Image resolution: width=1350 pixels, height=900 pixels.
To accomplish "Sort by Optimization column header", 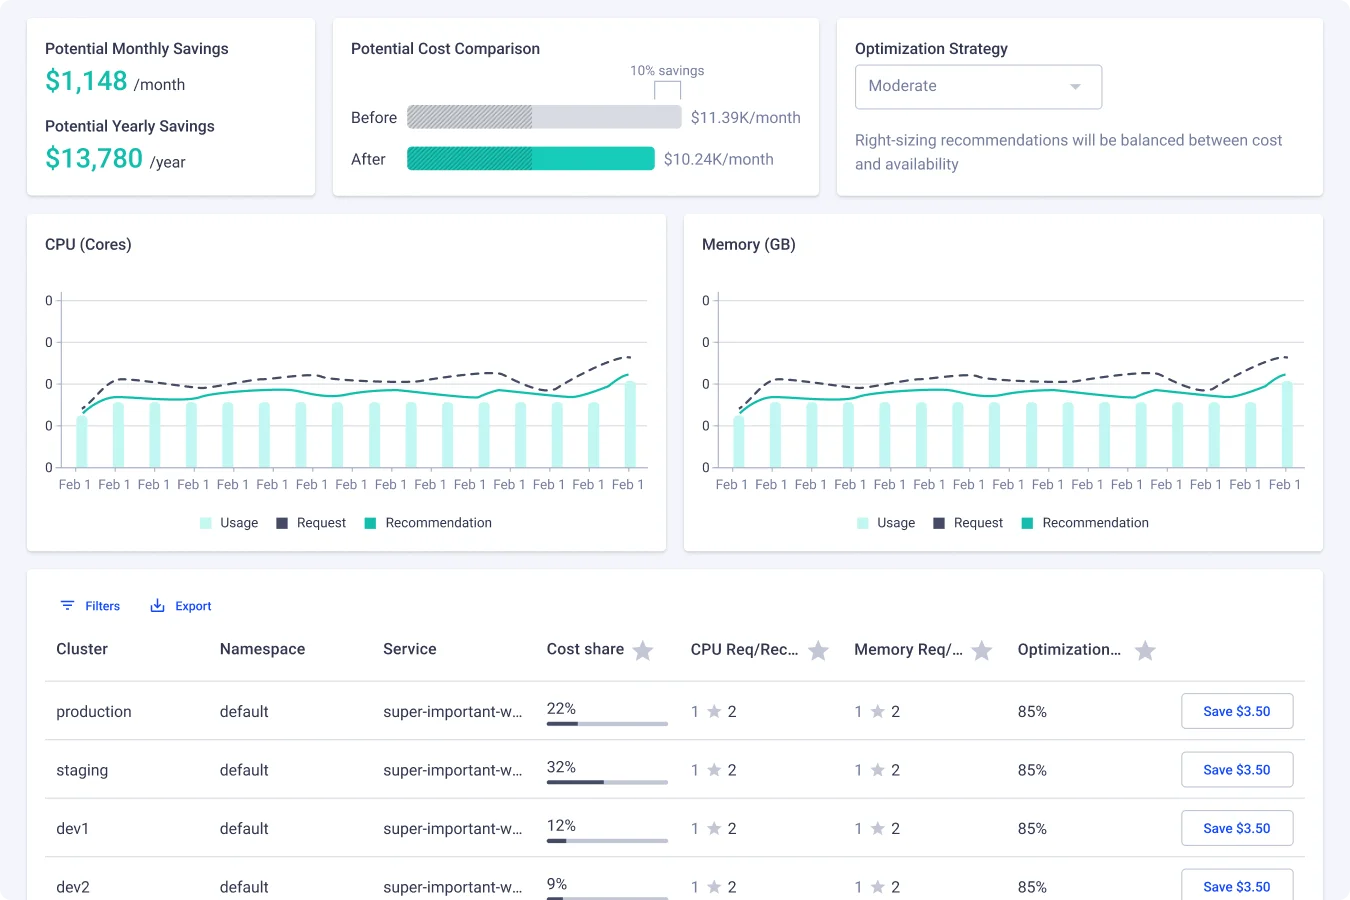I will coord(1070,649).
